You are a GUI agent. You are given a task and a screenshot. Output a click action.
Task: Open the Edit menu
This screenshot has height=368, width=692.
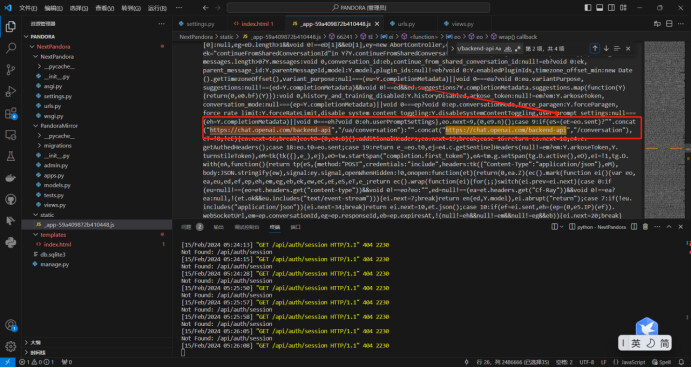point(54,8)
